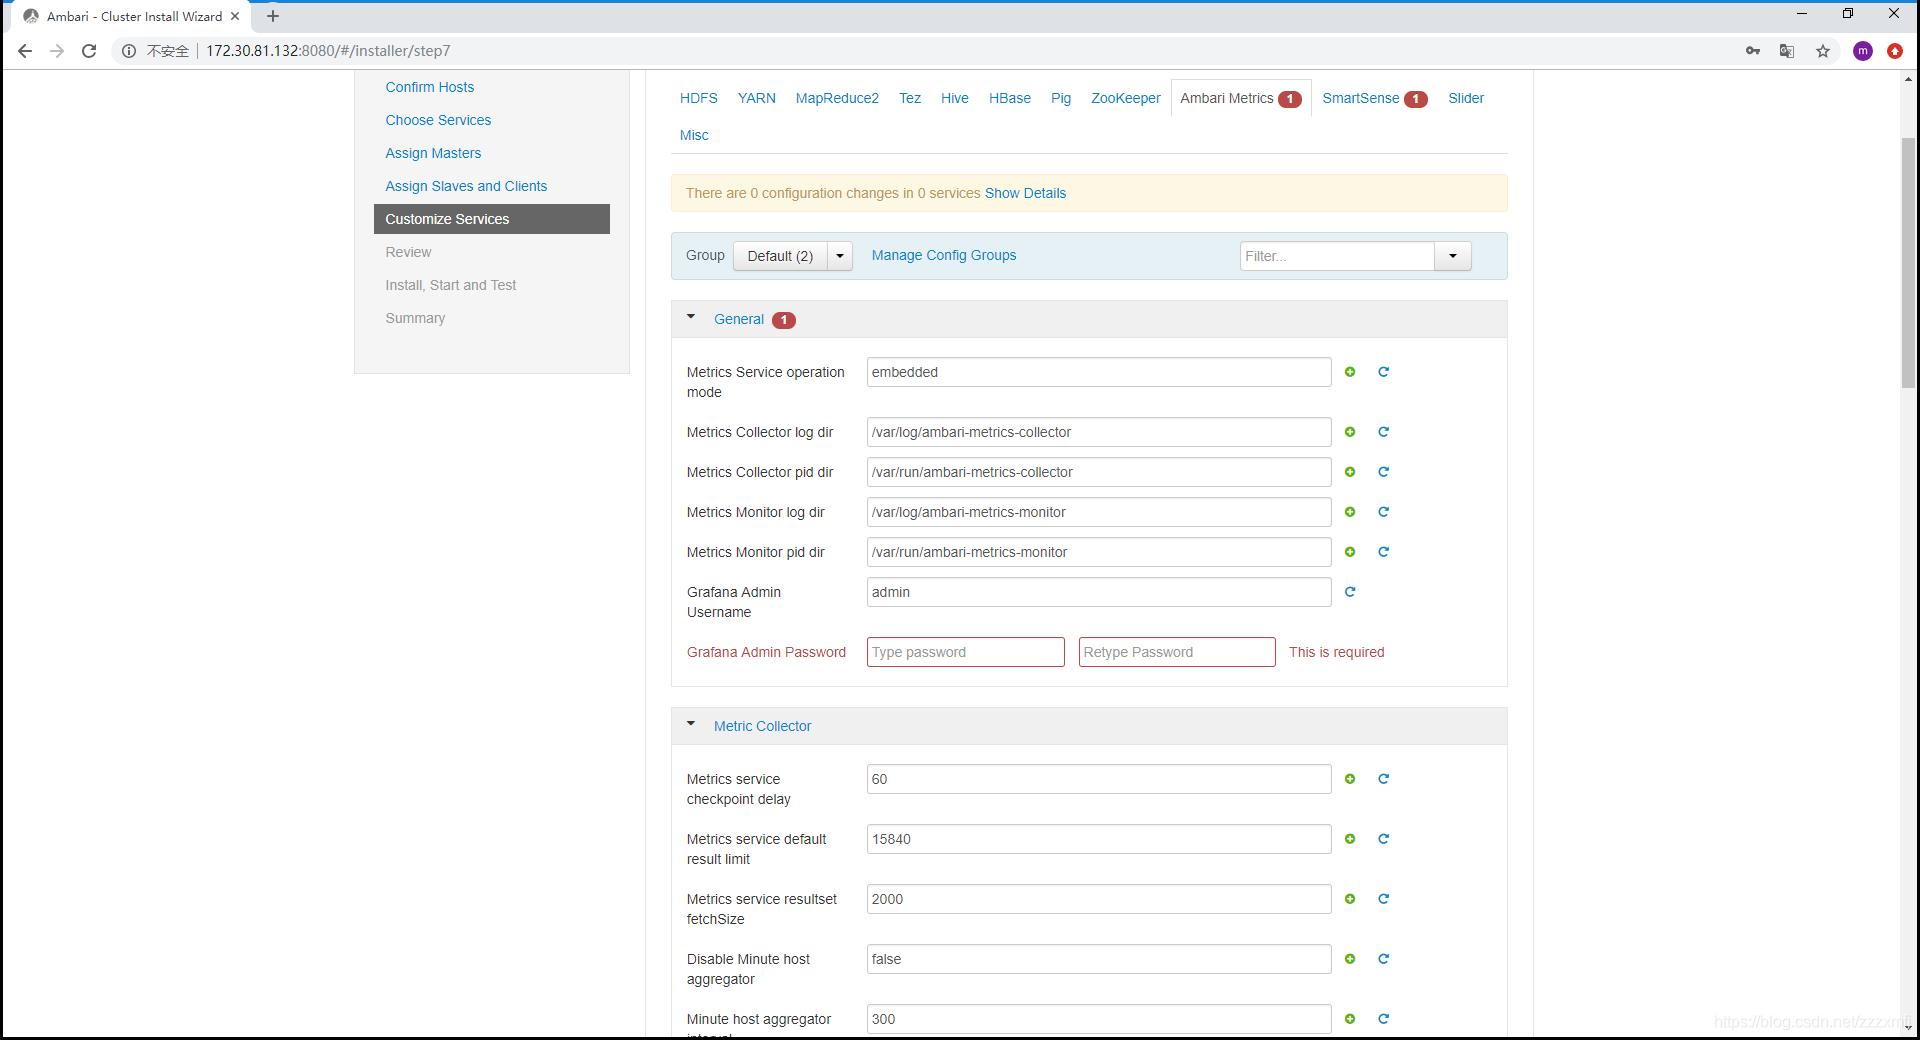Close the Ambari Cluster Install Wizard tab
Screen dimensions: 1920x1040
pos(235,16)
